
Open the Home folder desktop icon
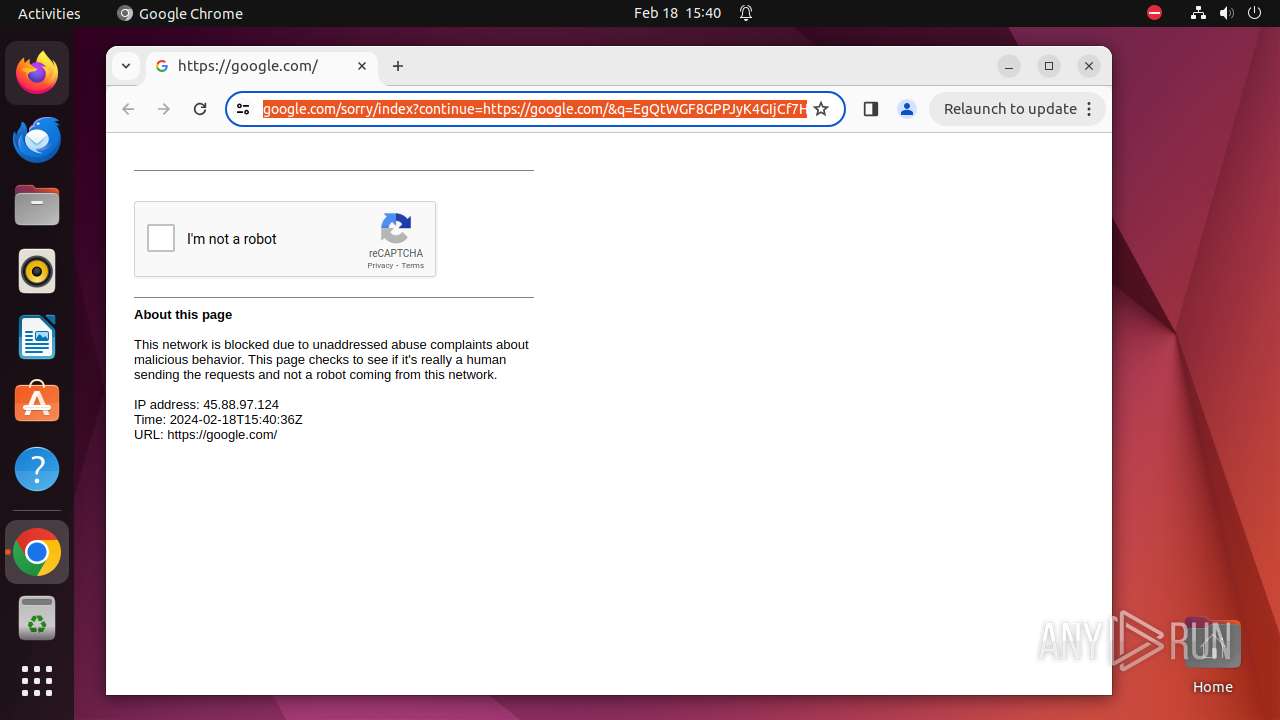click(1212, 655)
